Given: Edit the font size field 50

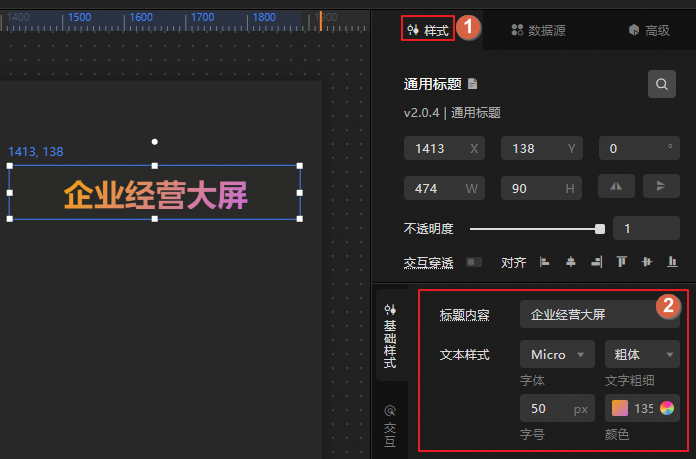Looking at the screenshot, I should (x=557, y=408).
